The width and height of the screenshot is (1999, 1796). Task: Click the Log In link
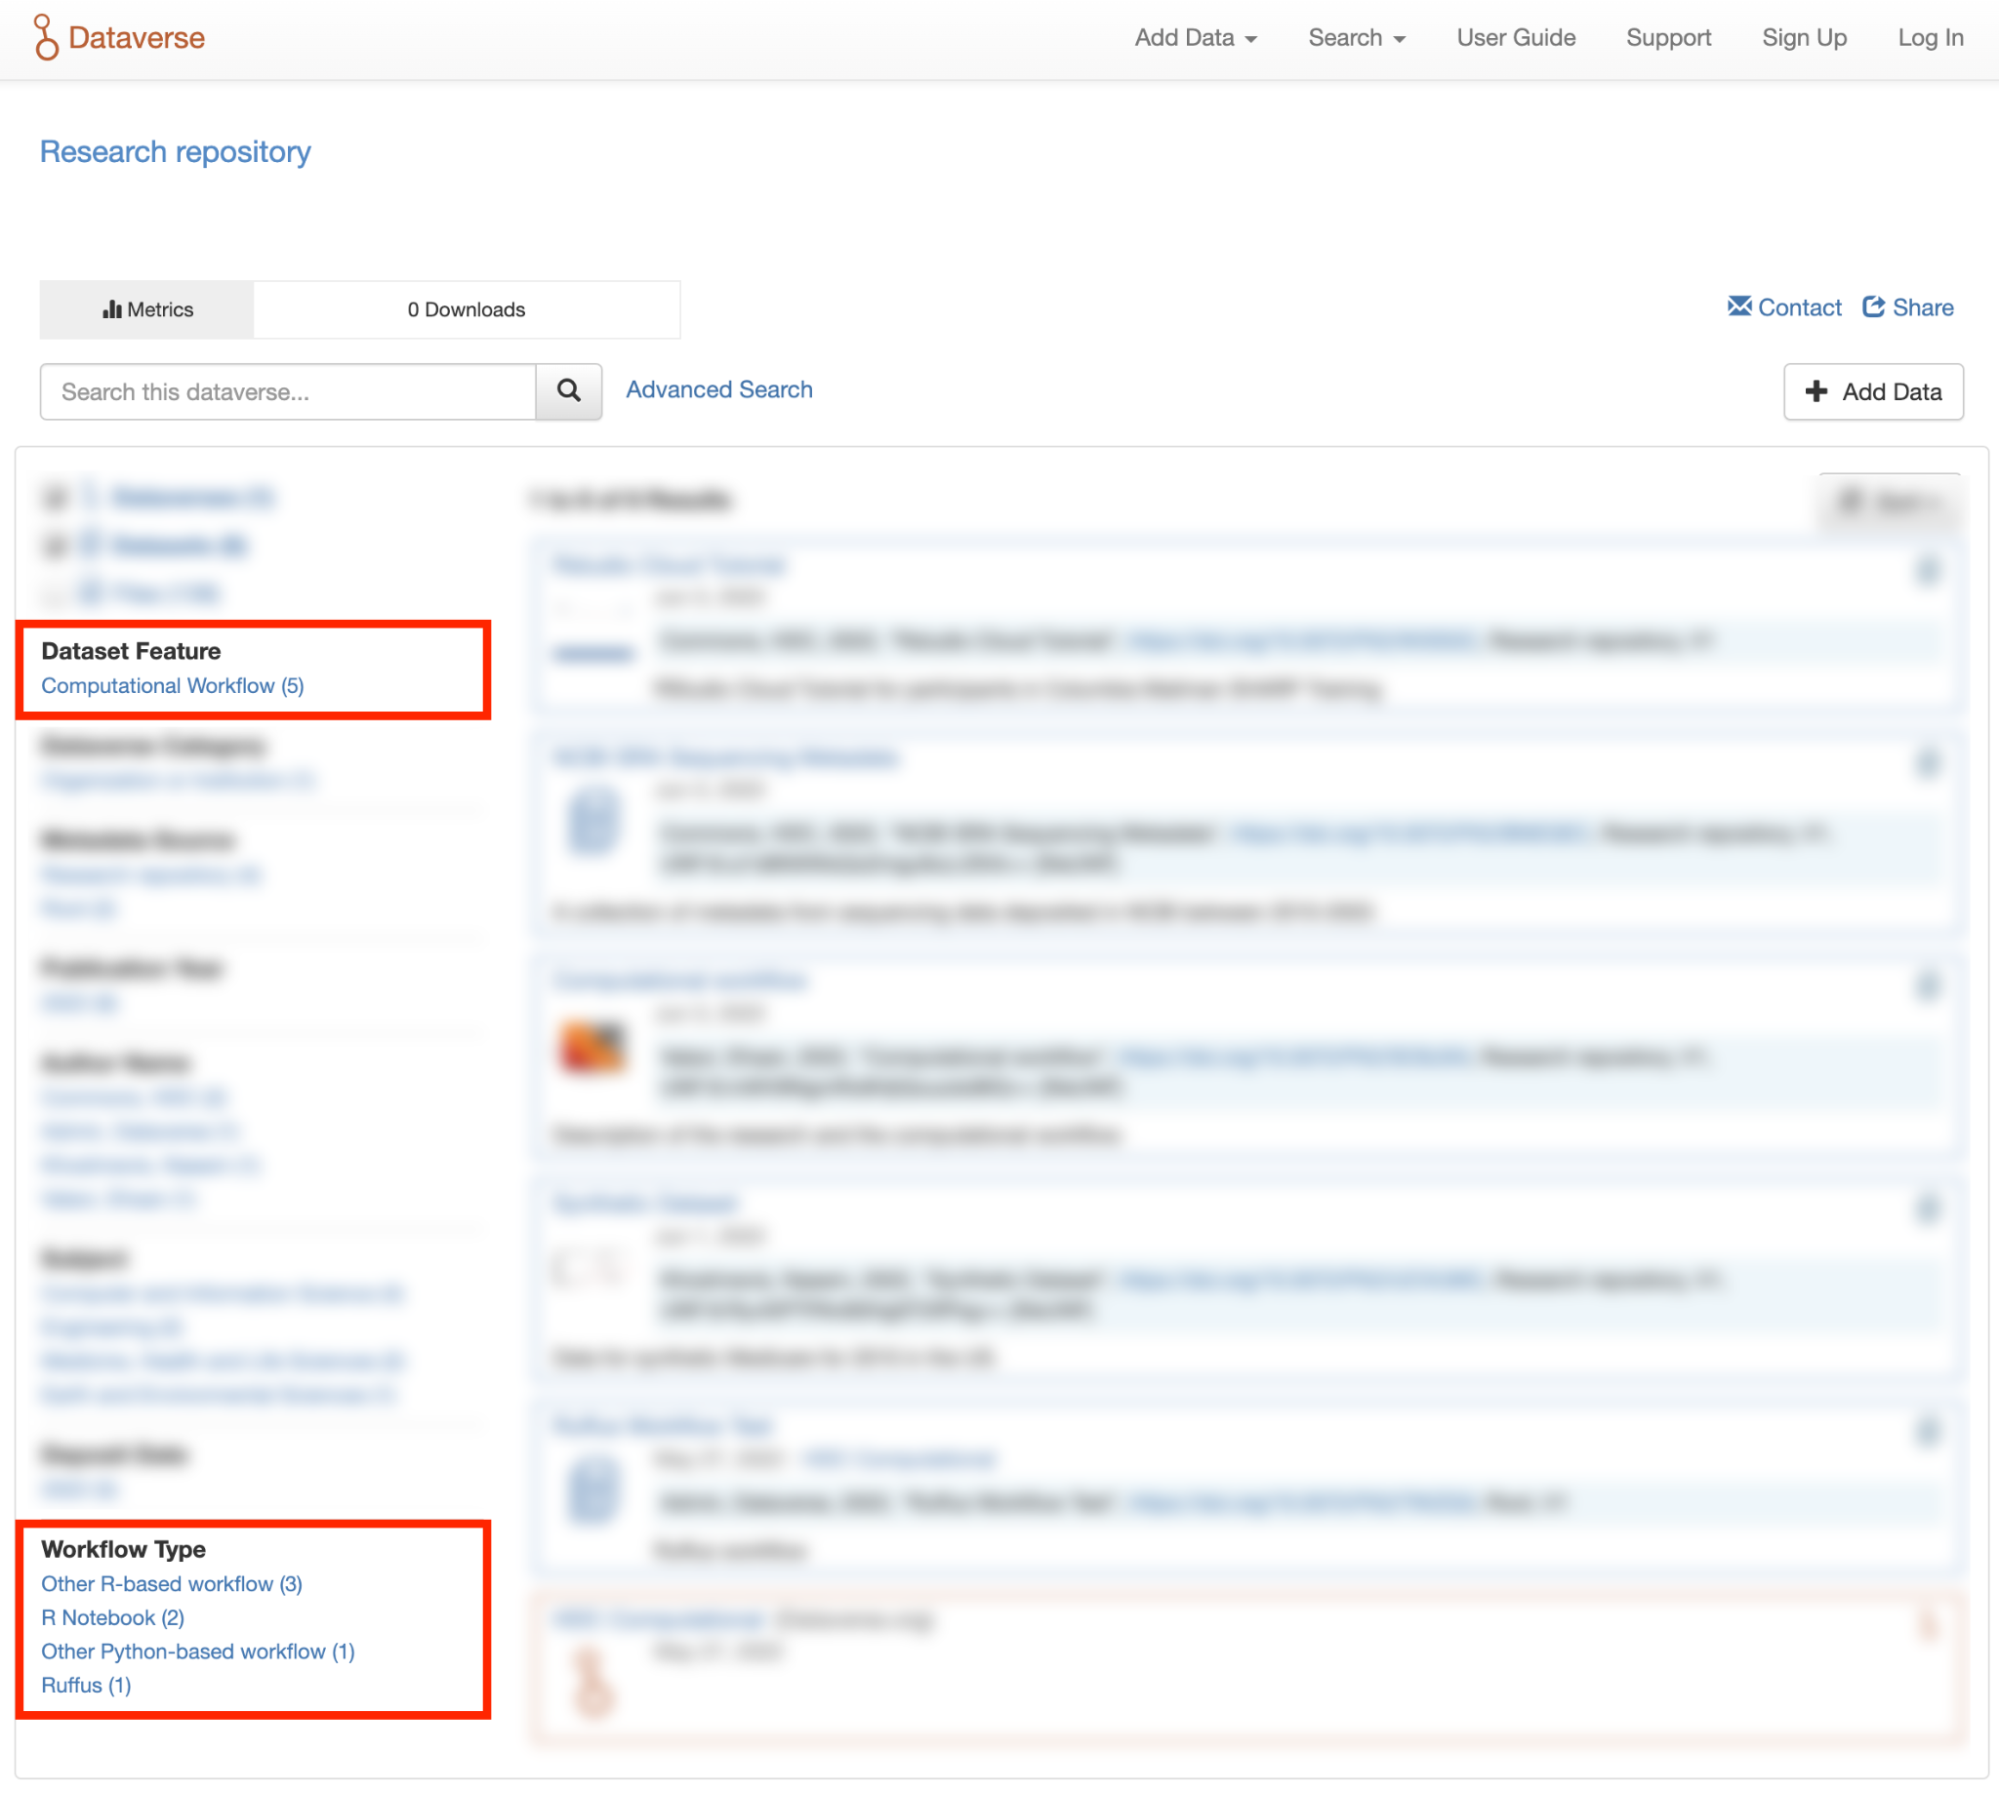click(x=1930, y=38)
